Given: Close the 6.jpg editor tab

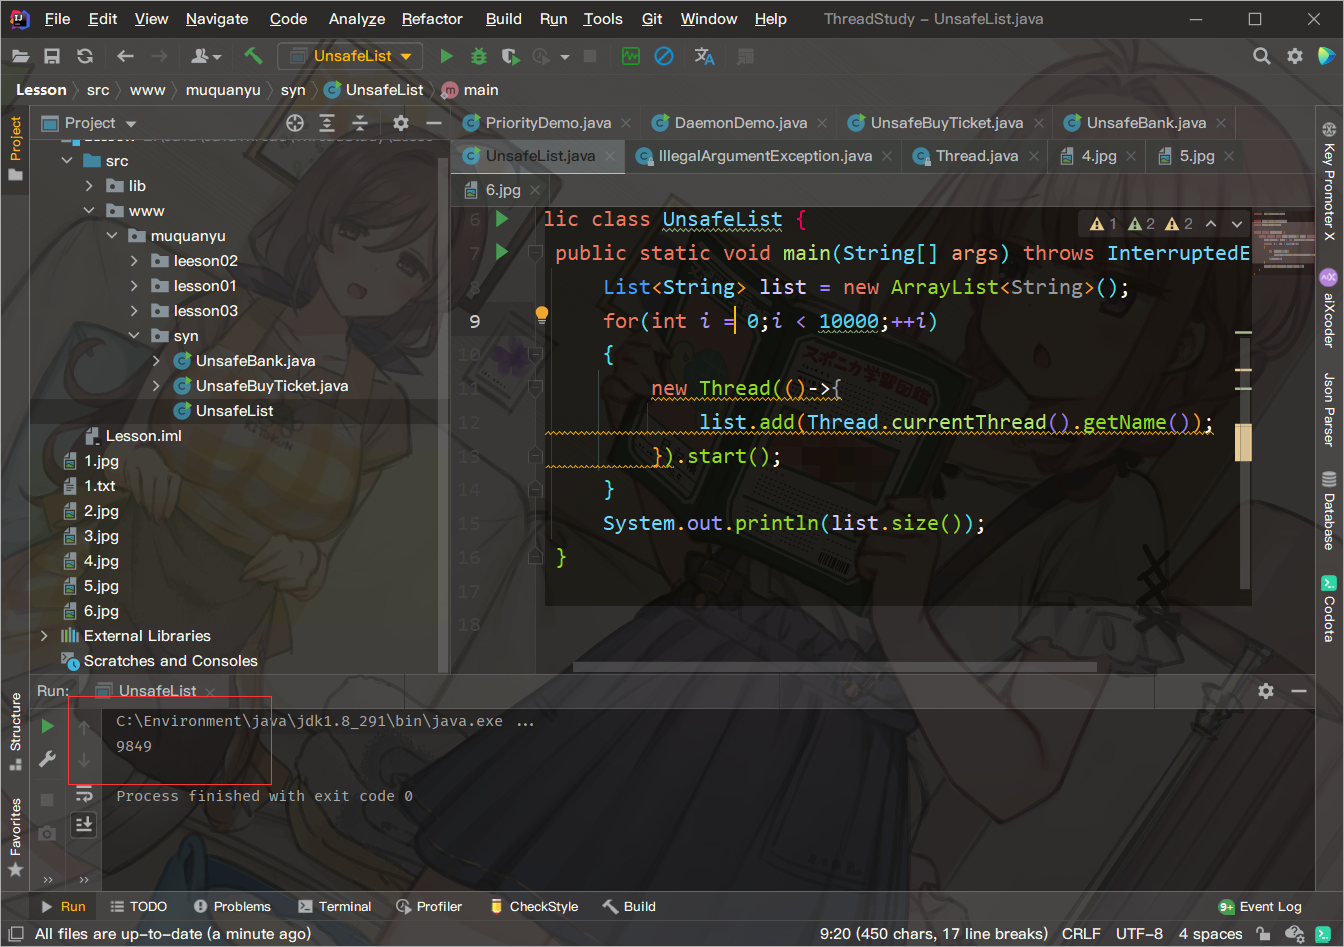Looking at the screenshot, I should 535,190.
